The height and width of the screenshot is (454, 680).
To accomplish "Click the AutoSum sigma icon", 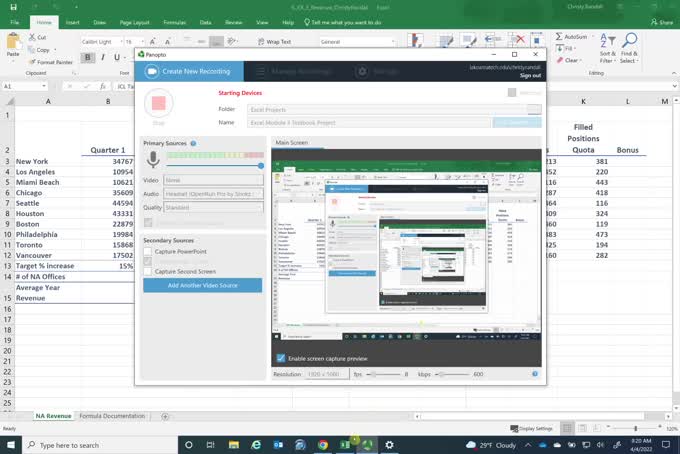I will click(559, 37).
